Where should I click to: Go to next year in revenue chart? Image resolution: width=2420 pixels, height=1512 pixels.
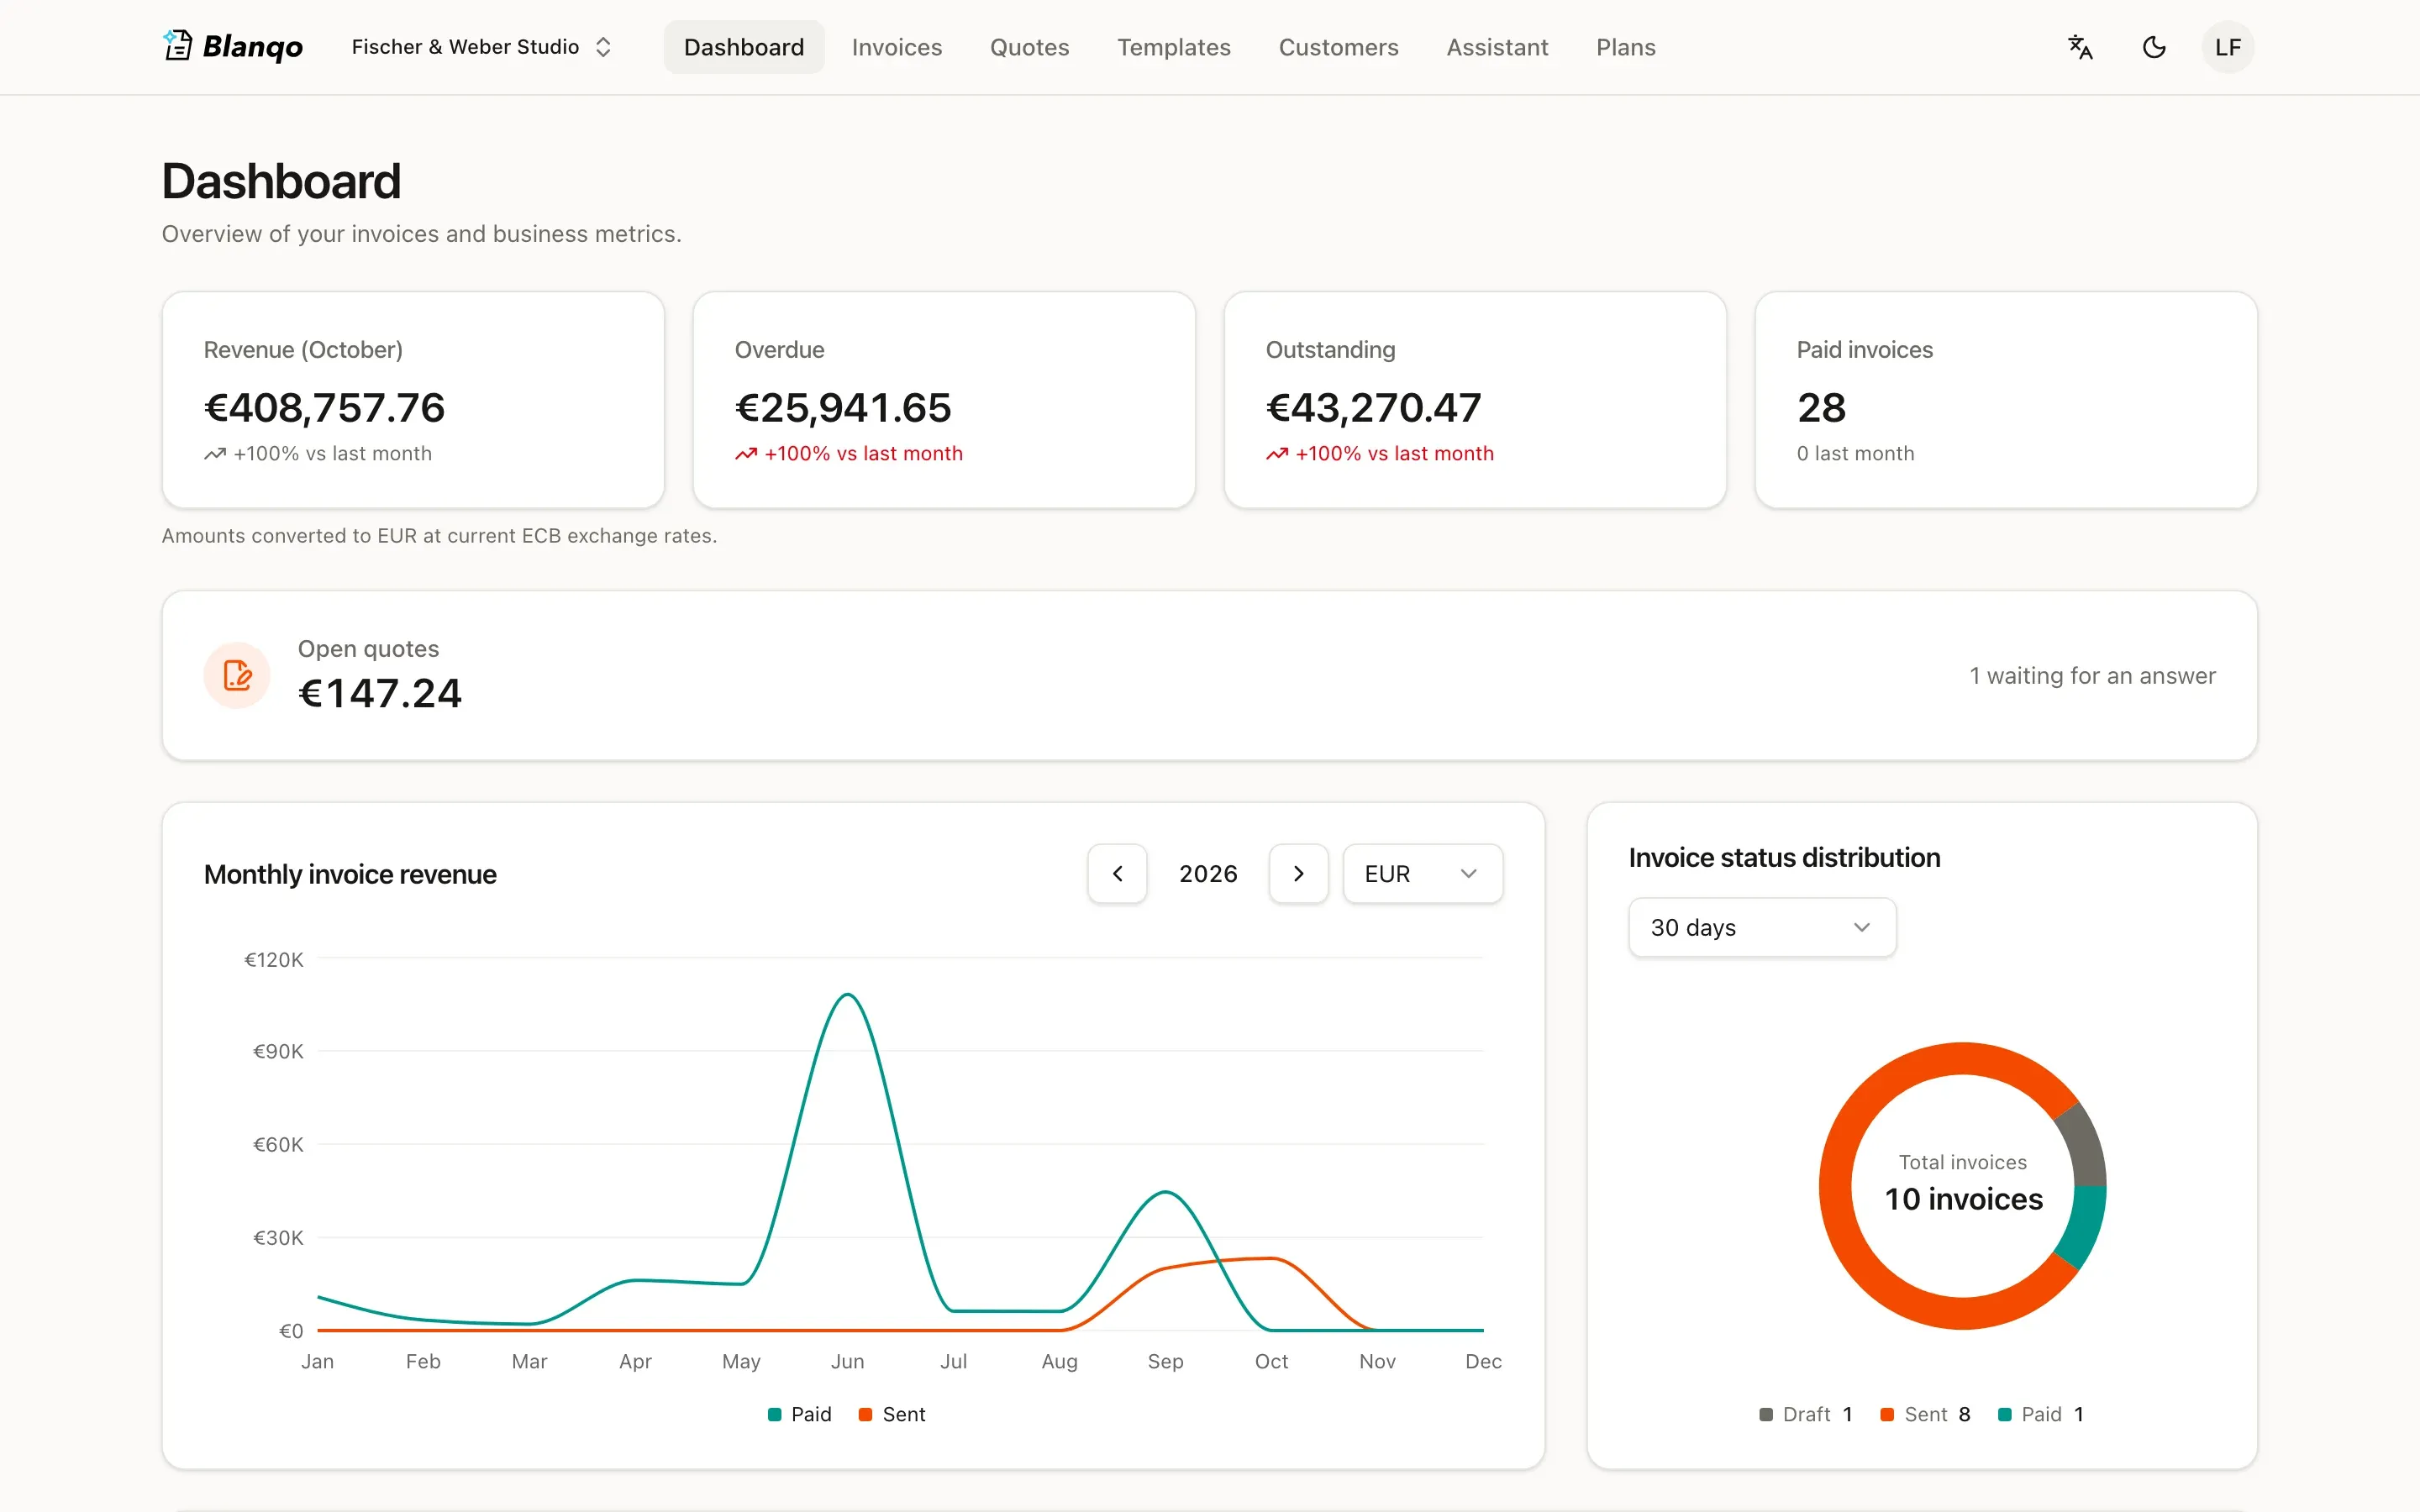tap(1298, 874)
